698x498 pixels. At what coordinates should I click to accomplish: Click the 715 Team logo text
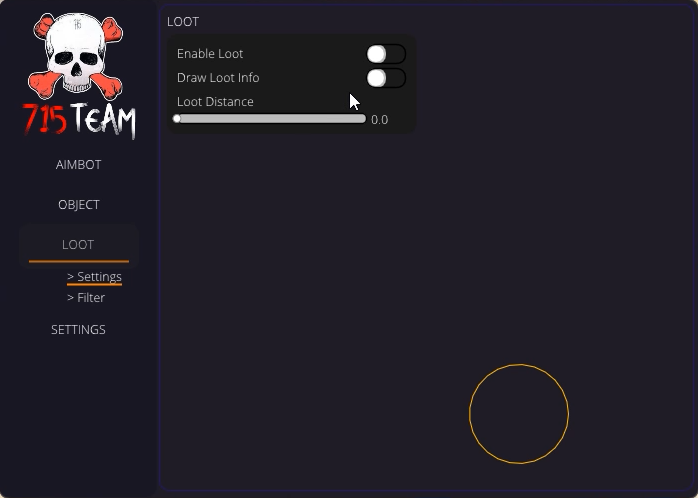click(x=79, y=120)
